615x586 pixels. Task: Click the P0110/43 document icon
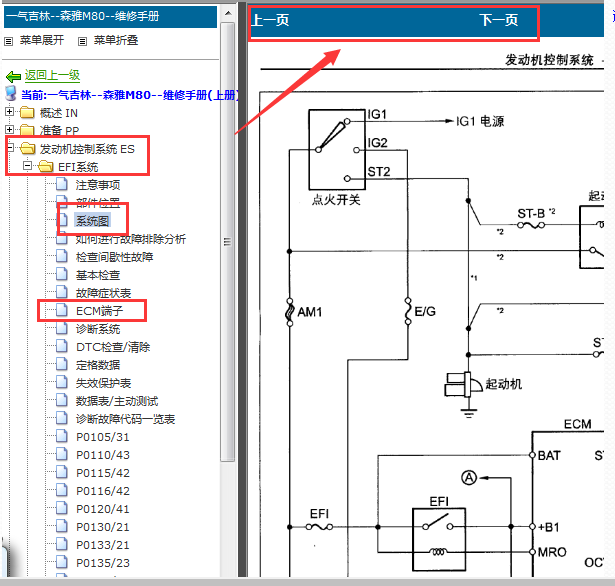(62, 454)
